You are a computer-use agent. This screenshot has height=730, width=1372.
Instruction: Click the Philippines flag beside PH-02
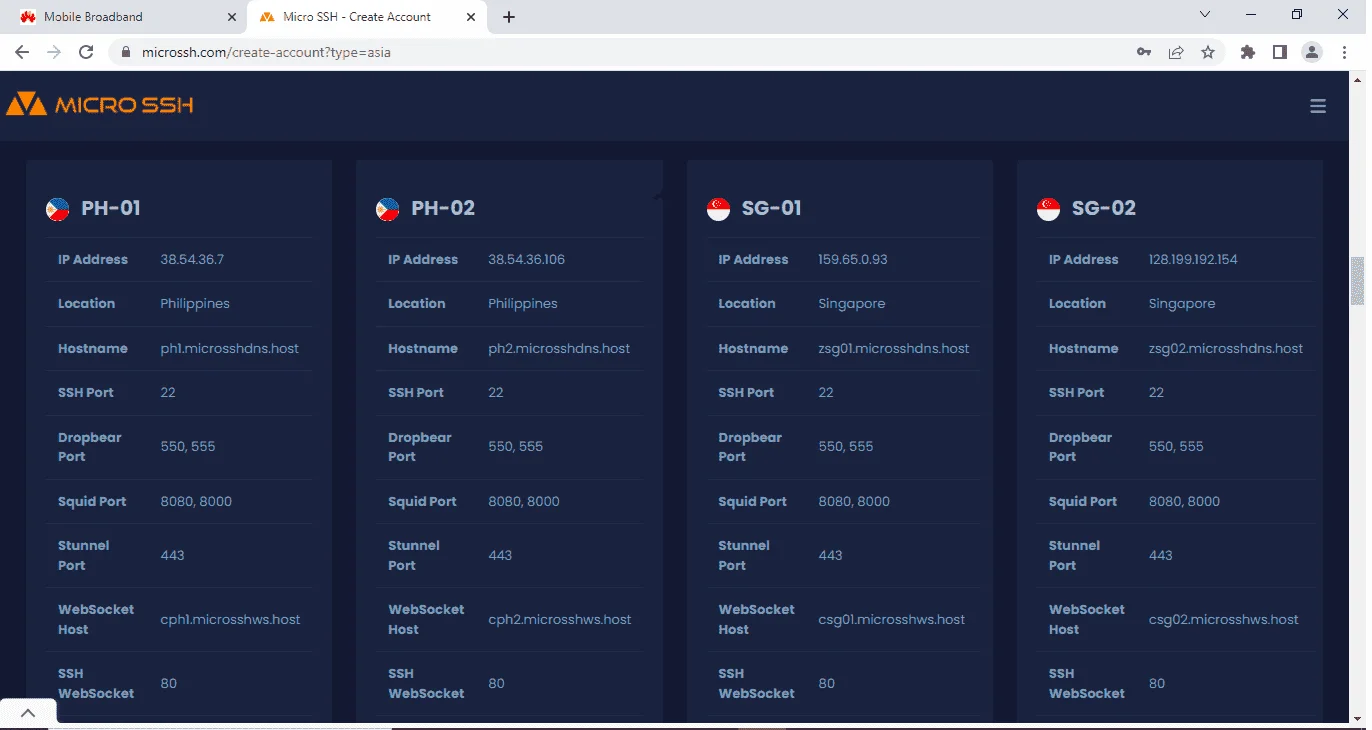coord(388,209)
